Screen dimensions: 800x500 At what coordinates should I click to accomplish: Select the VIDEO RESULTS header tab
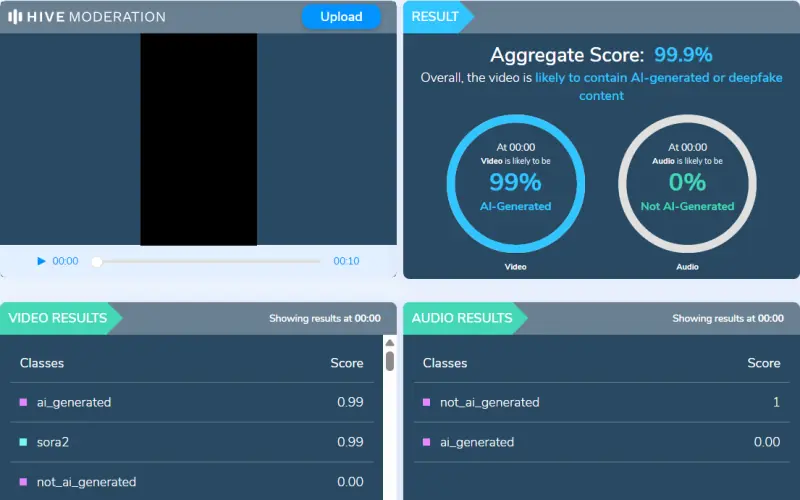pos(58,318)
